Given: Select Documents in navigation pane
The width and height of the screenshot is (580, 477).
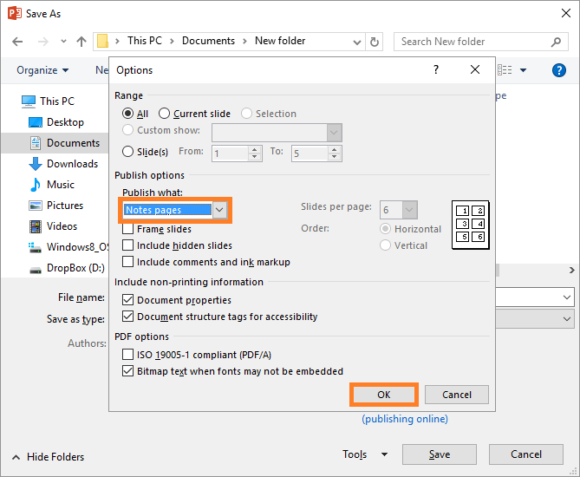Looking at the screenshot, I should pos(65,143).
